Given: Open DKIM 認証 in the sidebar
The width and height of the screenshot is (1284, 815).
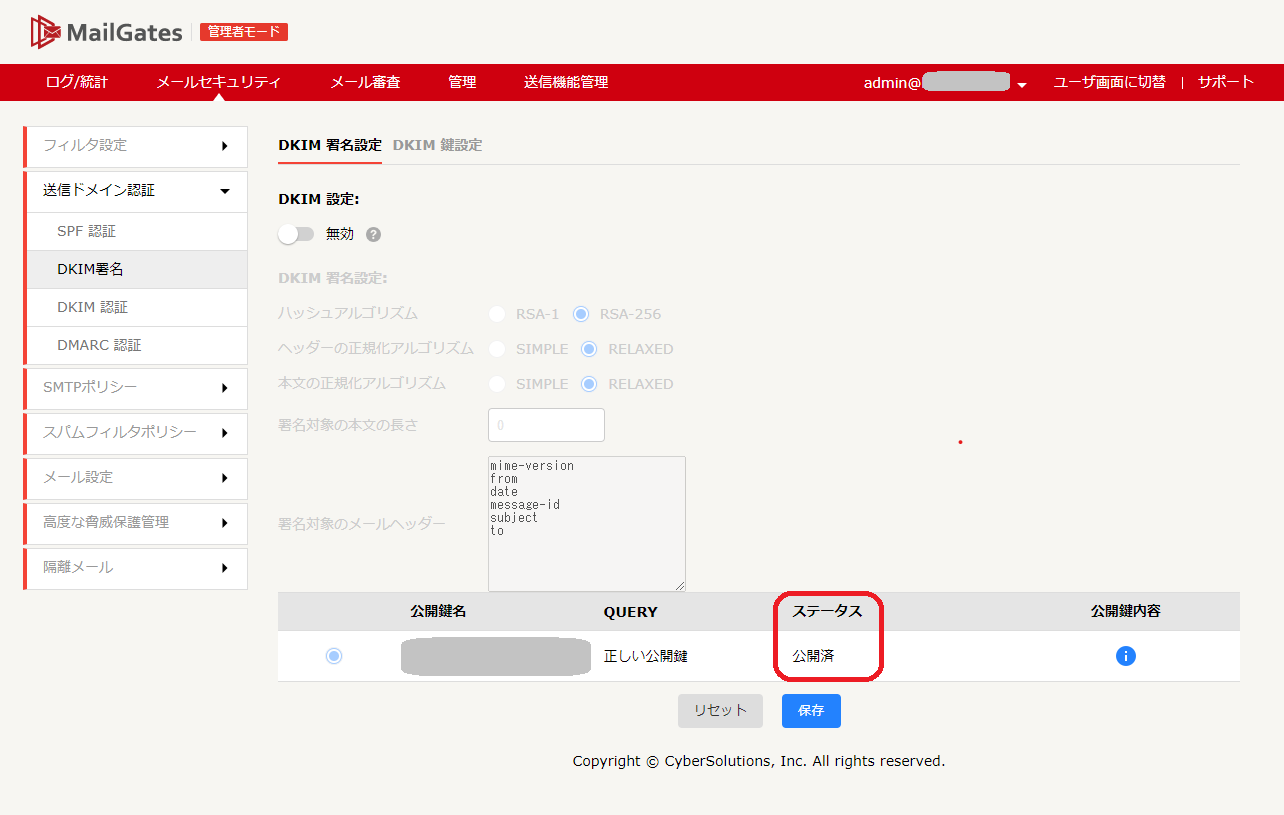Looking at the screenshot, I should pos(136,307).
